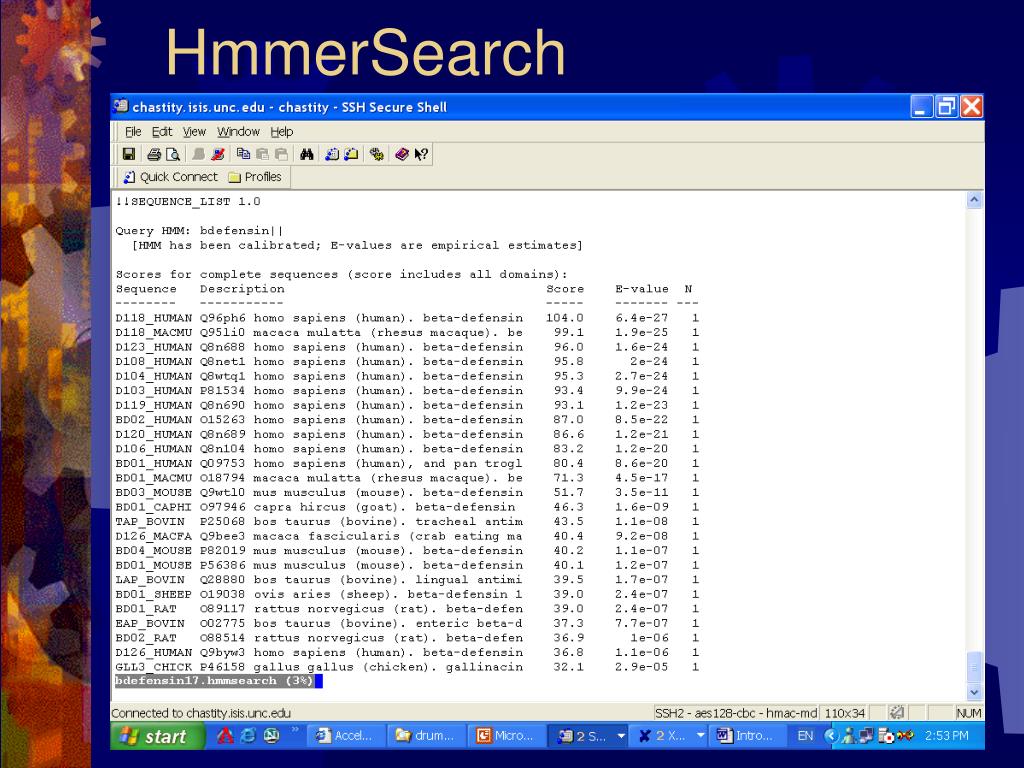Click the third Quick Launch icon
This screenshot has height=768, width=1024.
pos(271,736)
